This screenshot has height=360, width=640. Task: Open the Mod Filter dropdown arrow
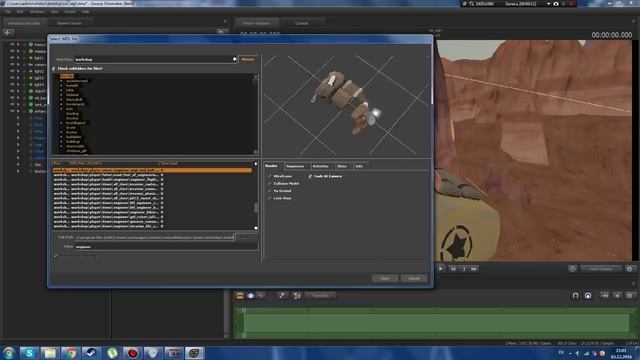click(x=234, y=59)
